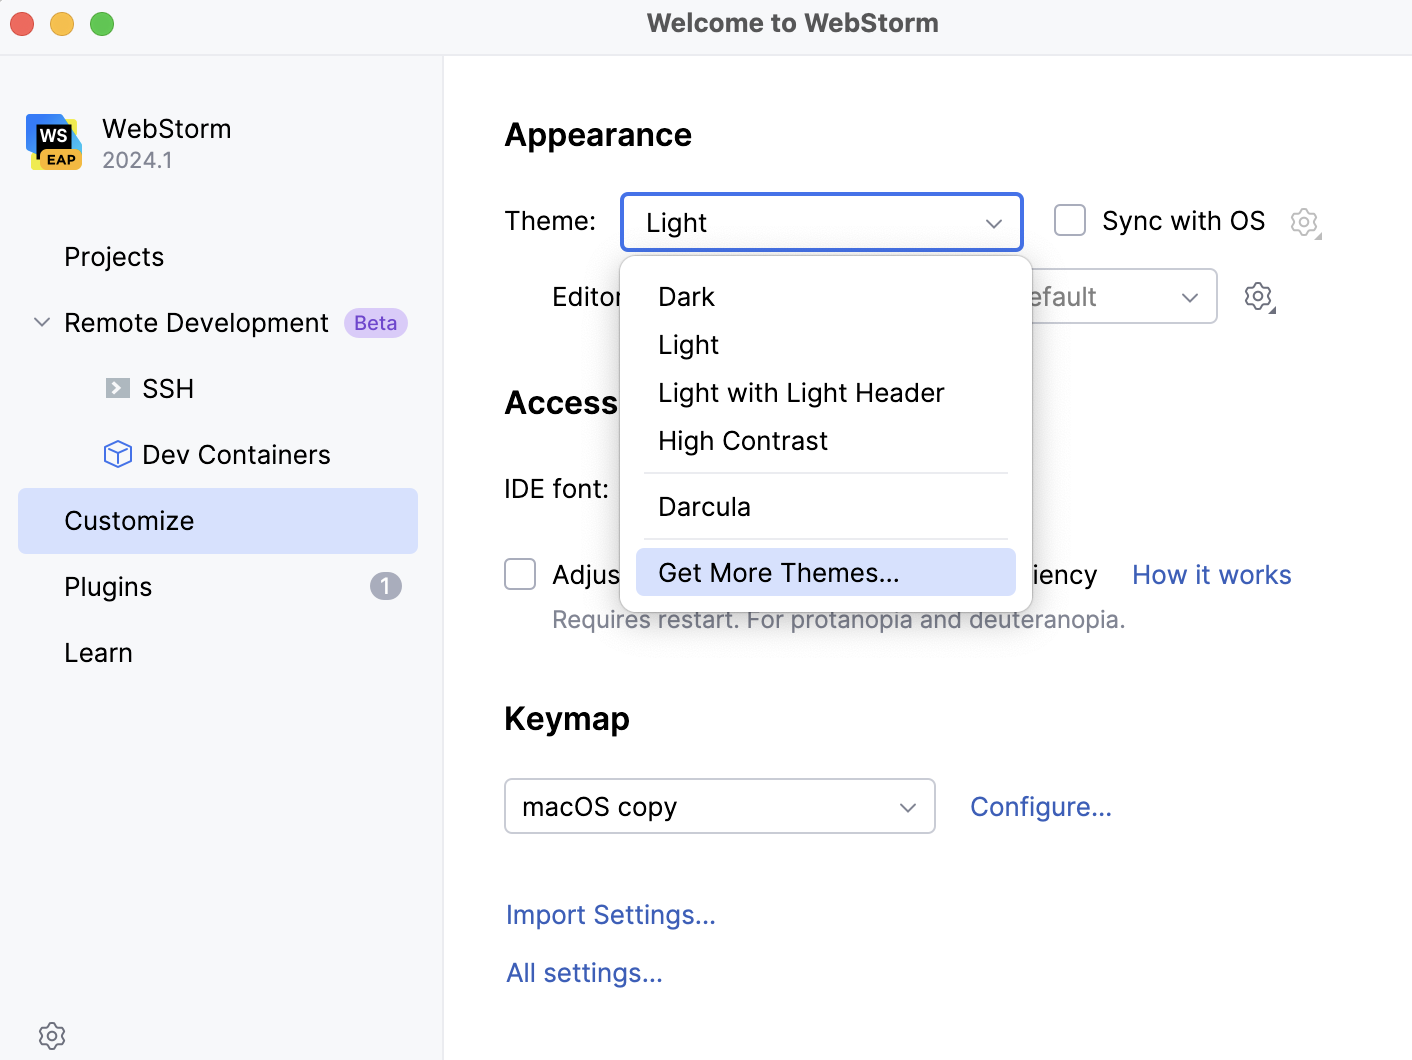Open the settings gear at bottom left

pyautogui.click(x=51, y=1035)
